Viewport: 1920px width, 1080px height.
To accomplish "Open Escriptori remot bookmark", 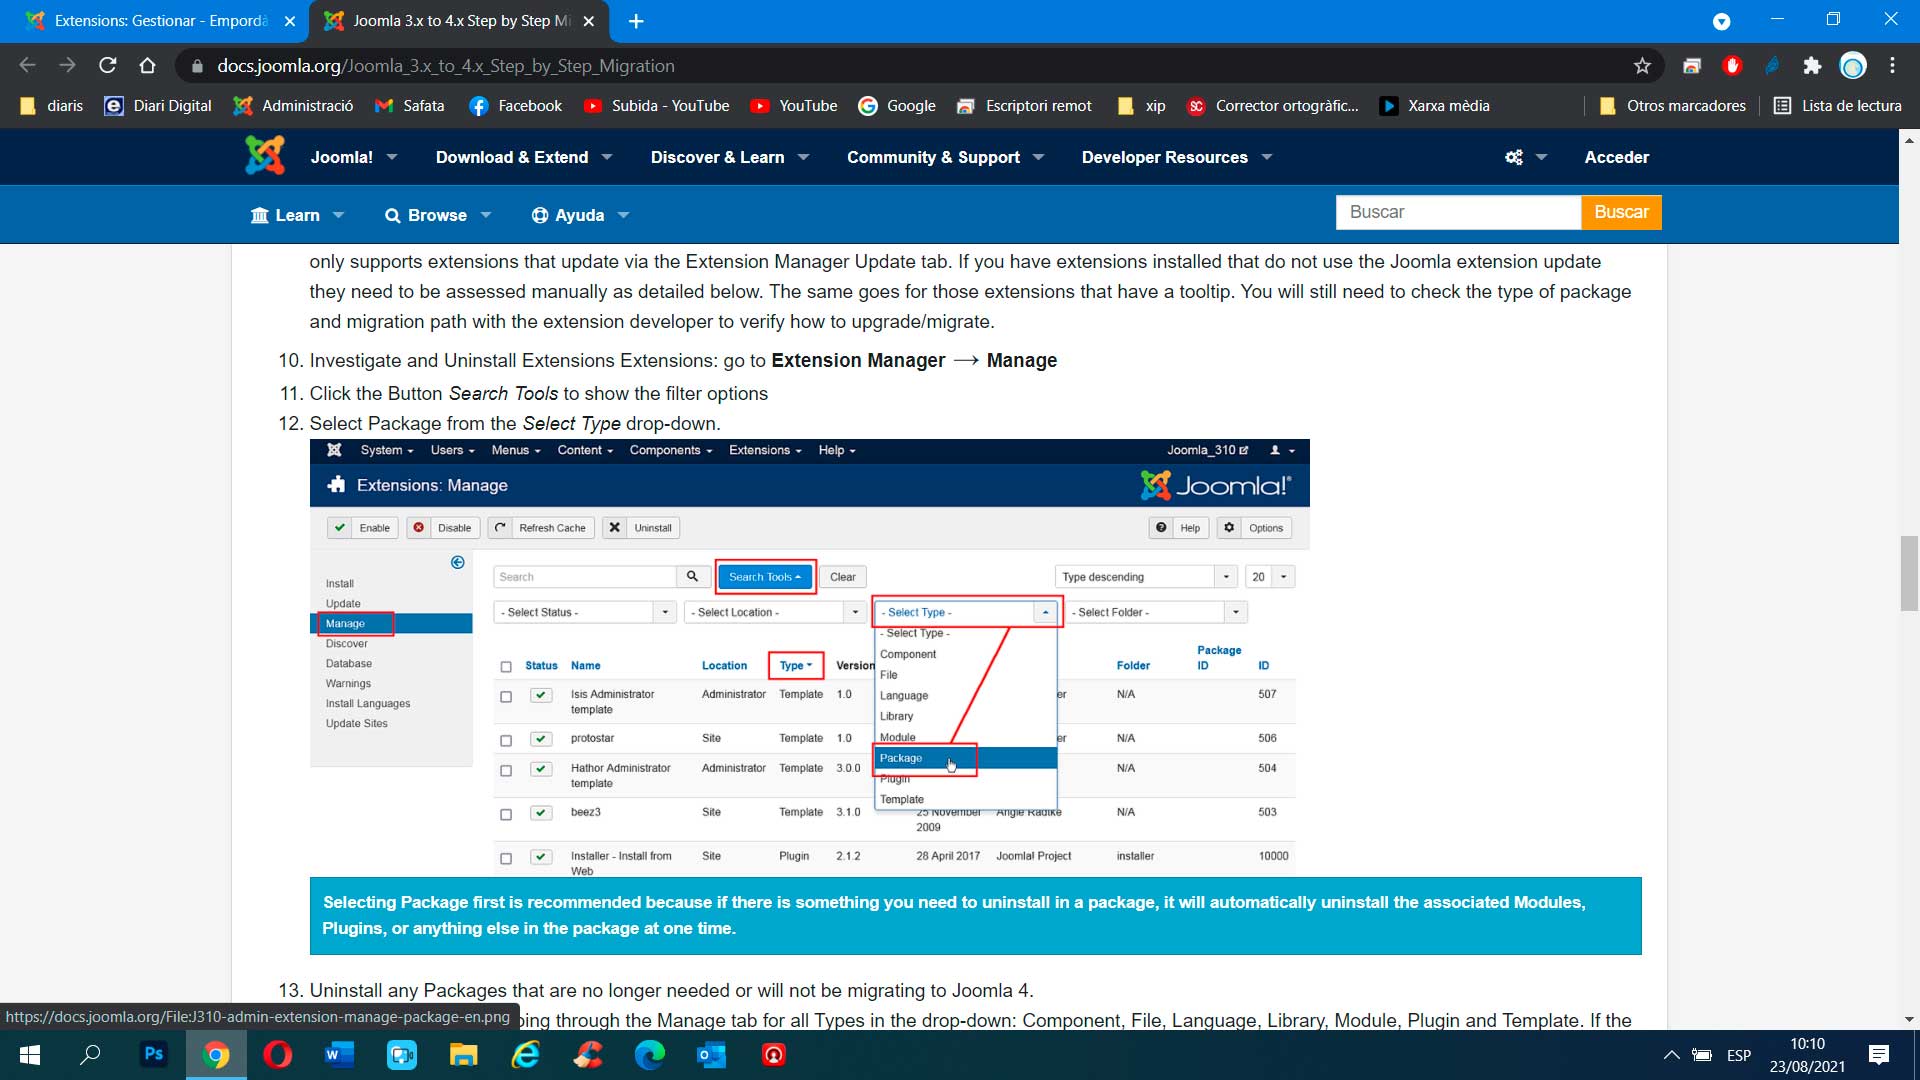I will click(x=1024, y=106).
